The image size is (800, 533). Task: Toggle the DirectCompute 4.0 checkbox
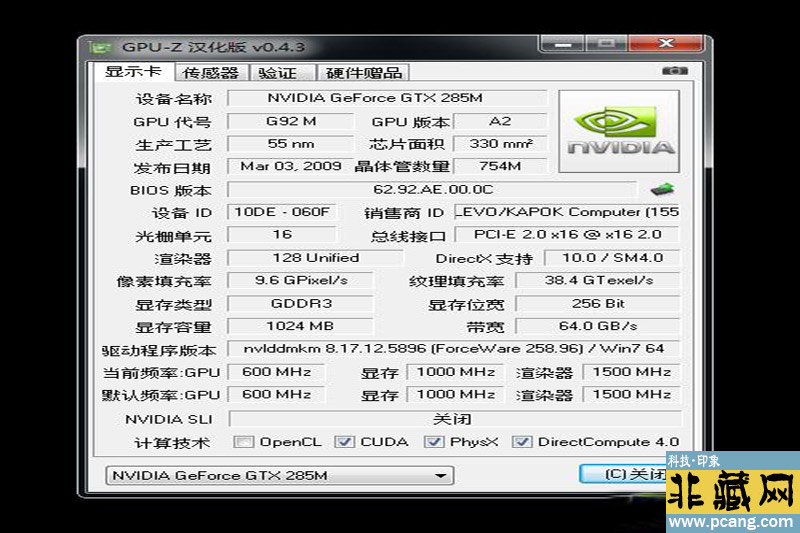point(522,442)
